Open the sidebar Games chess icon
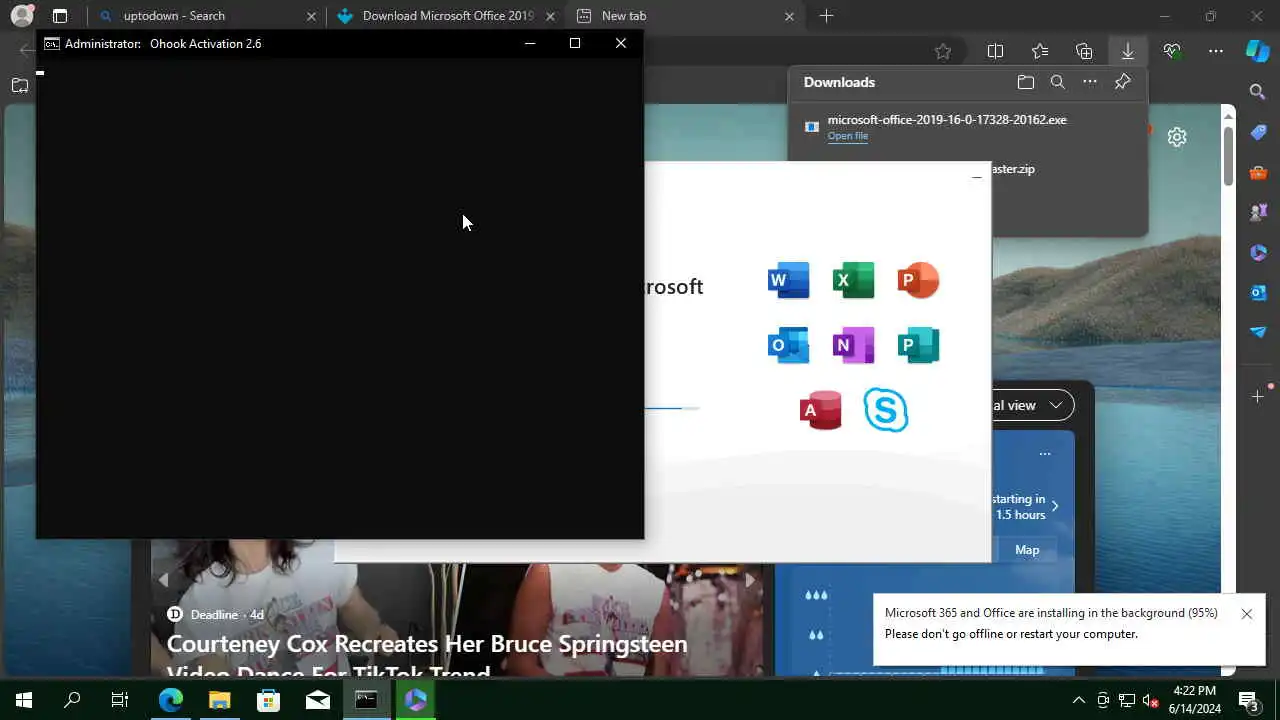This screenshot has width=1280, height=720. point(1258,212)
